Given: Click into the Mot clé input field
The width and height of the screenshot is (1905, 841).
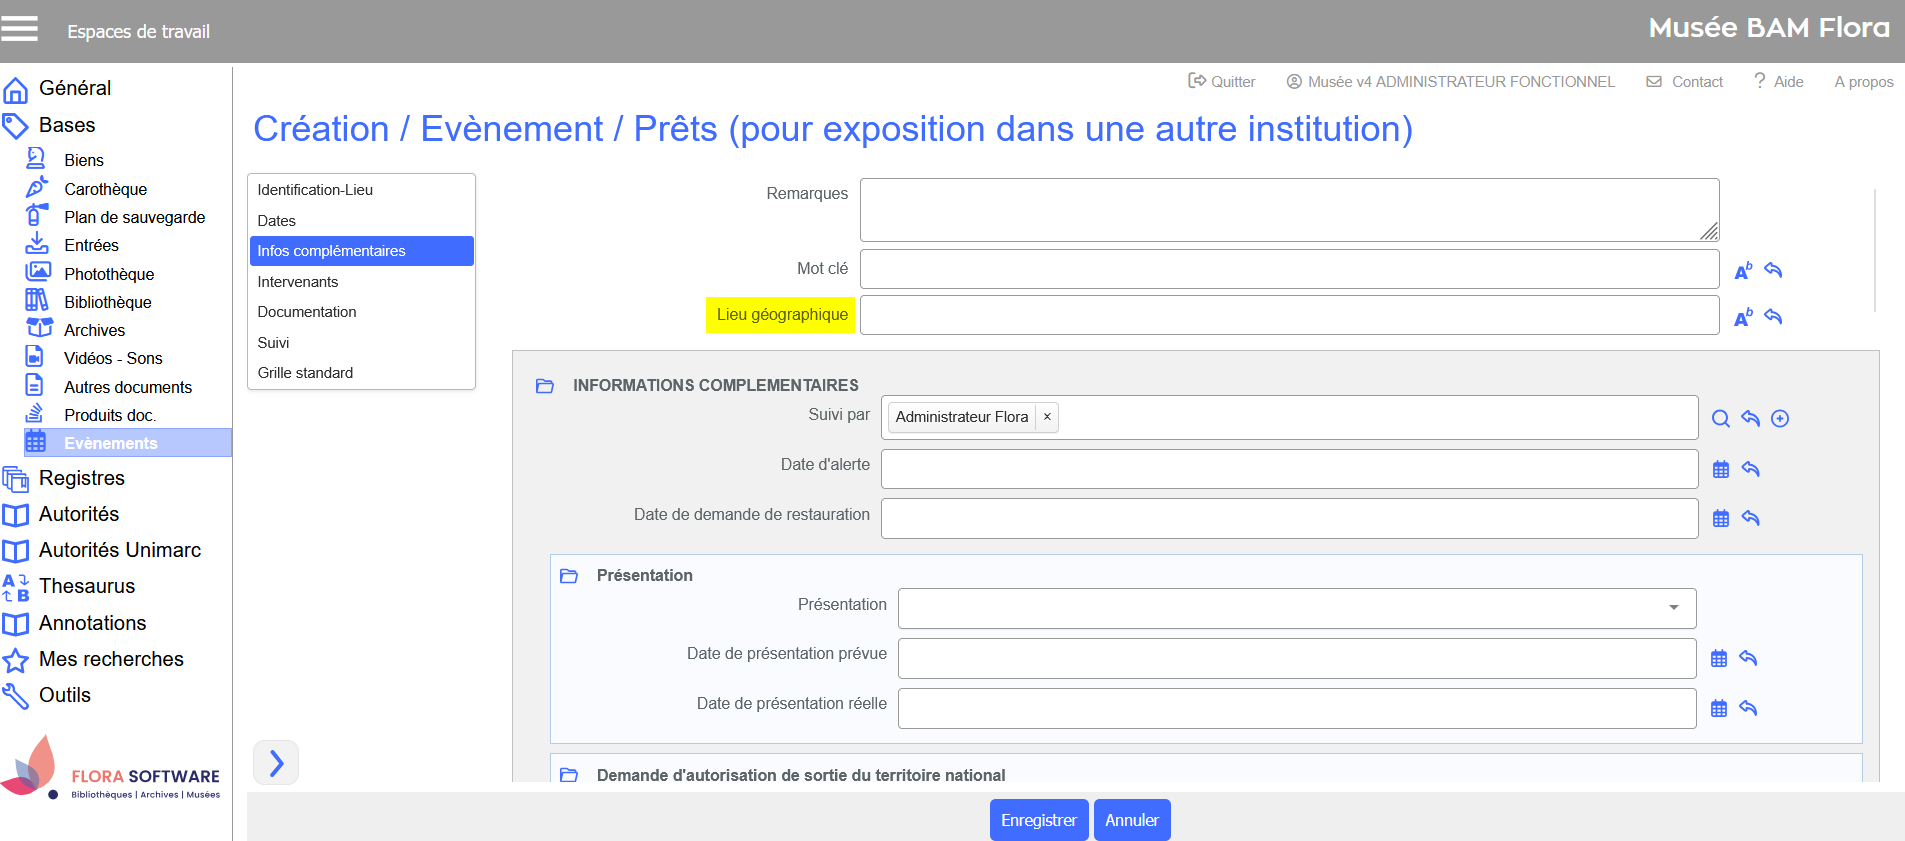Looking at the screenshot, I should point(1289,269).
